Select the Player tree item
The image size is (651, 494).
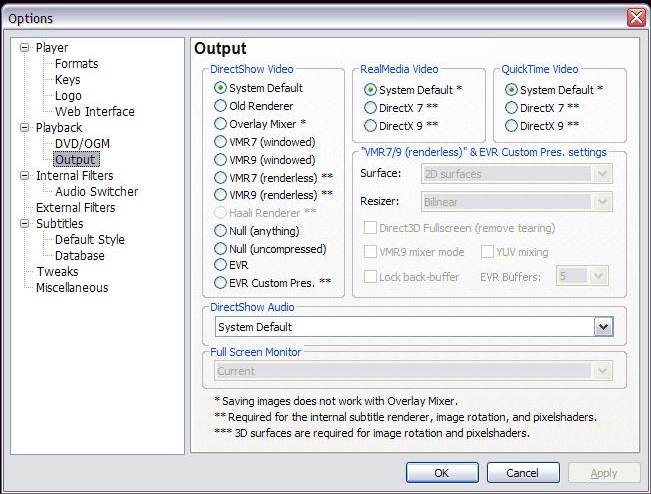(x=51, y=48)
